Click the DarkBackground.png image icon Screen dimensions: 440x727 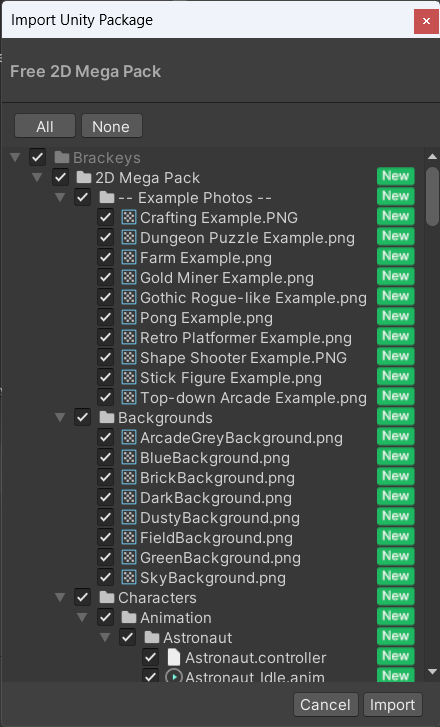click(x=128, y=497)
